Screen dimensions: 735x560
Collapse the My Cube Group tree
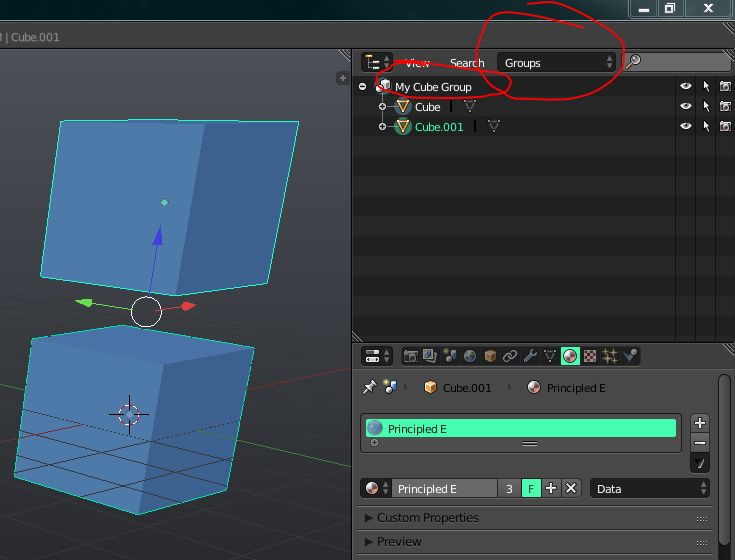click(362, 87)
